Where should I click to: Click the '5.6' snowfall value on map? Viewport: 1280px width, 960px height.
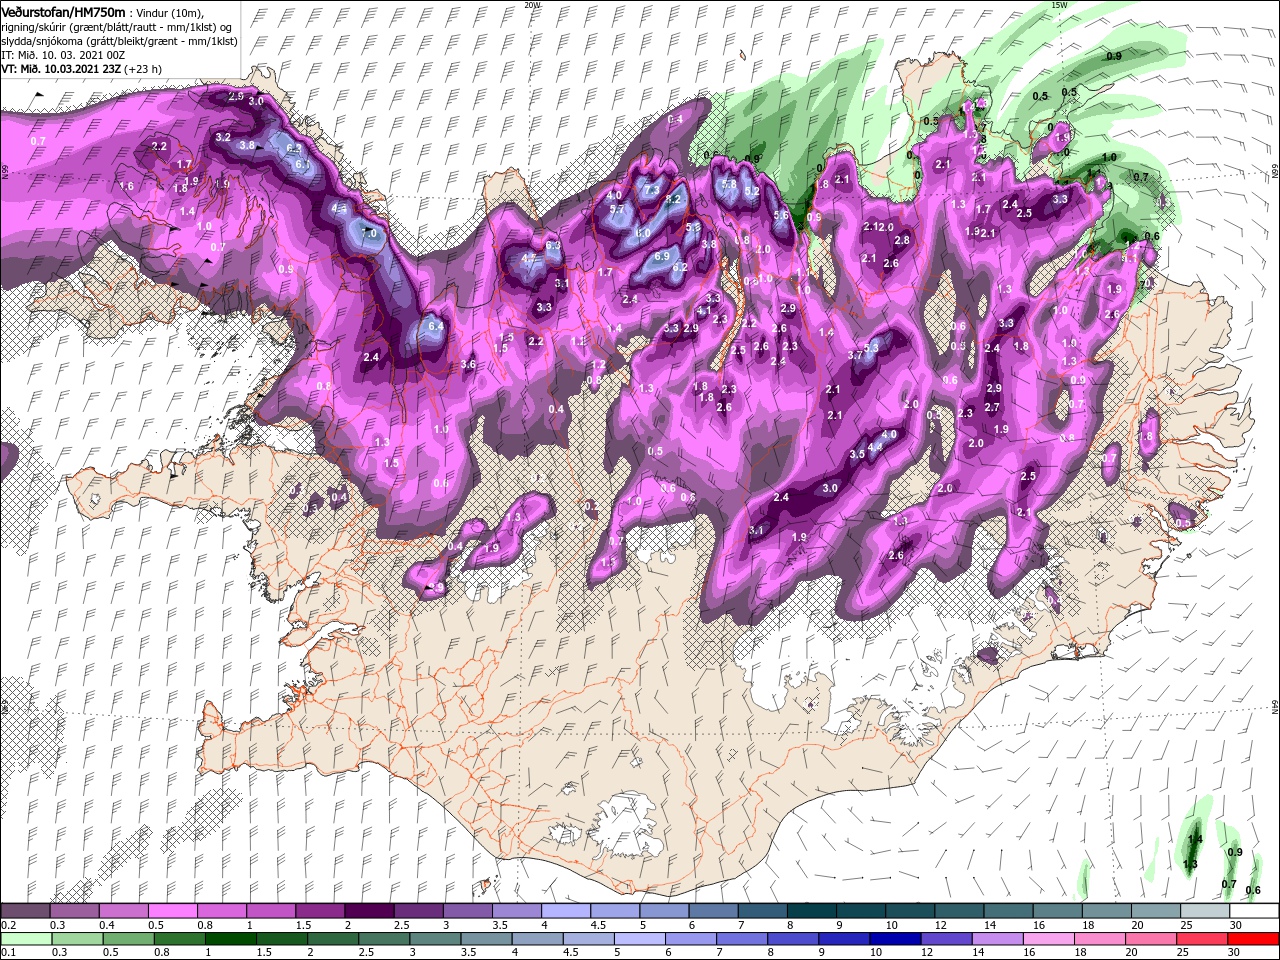[781, 215]
